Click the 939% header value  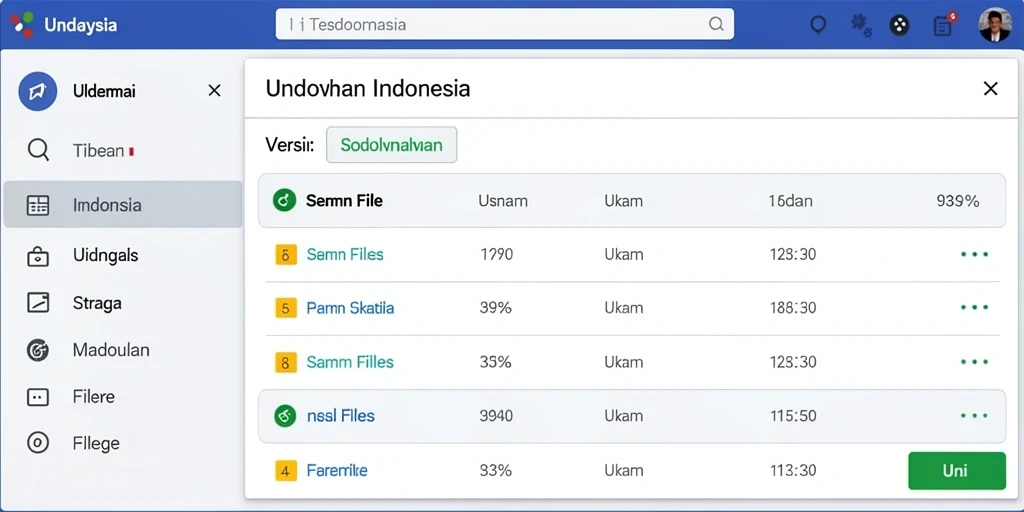click(x=957, y=201)
